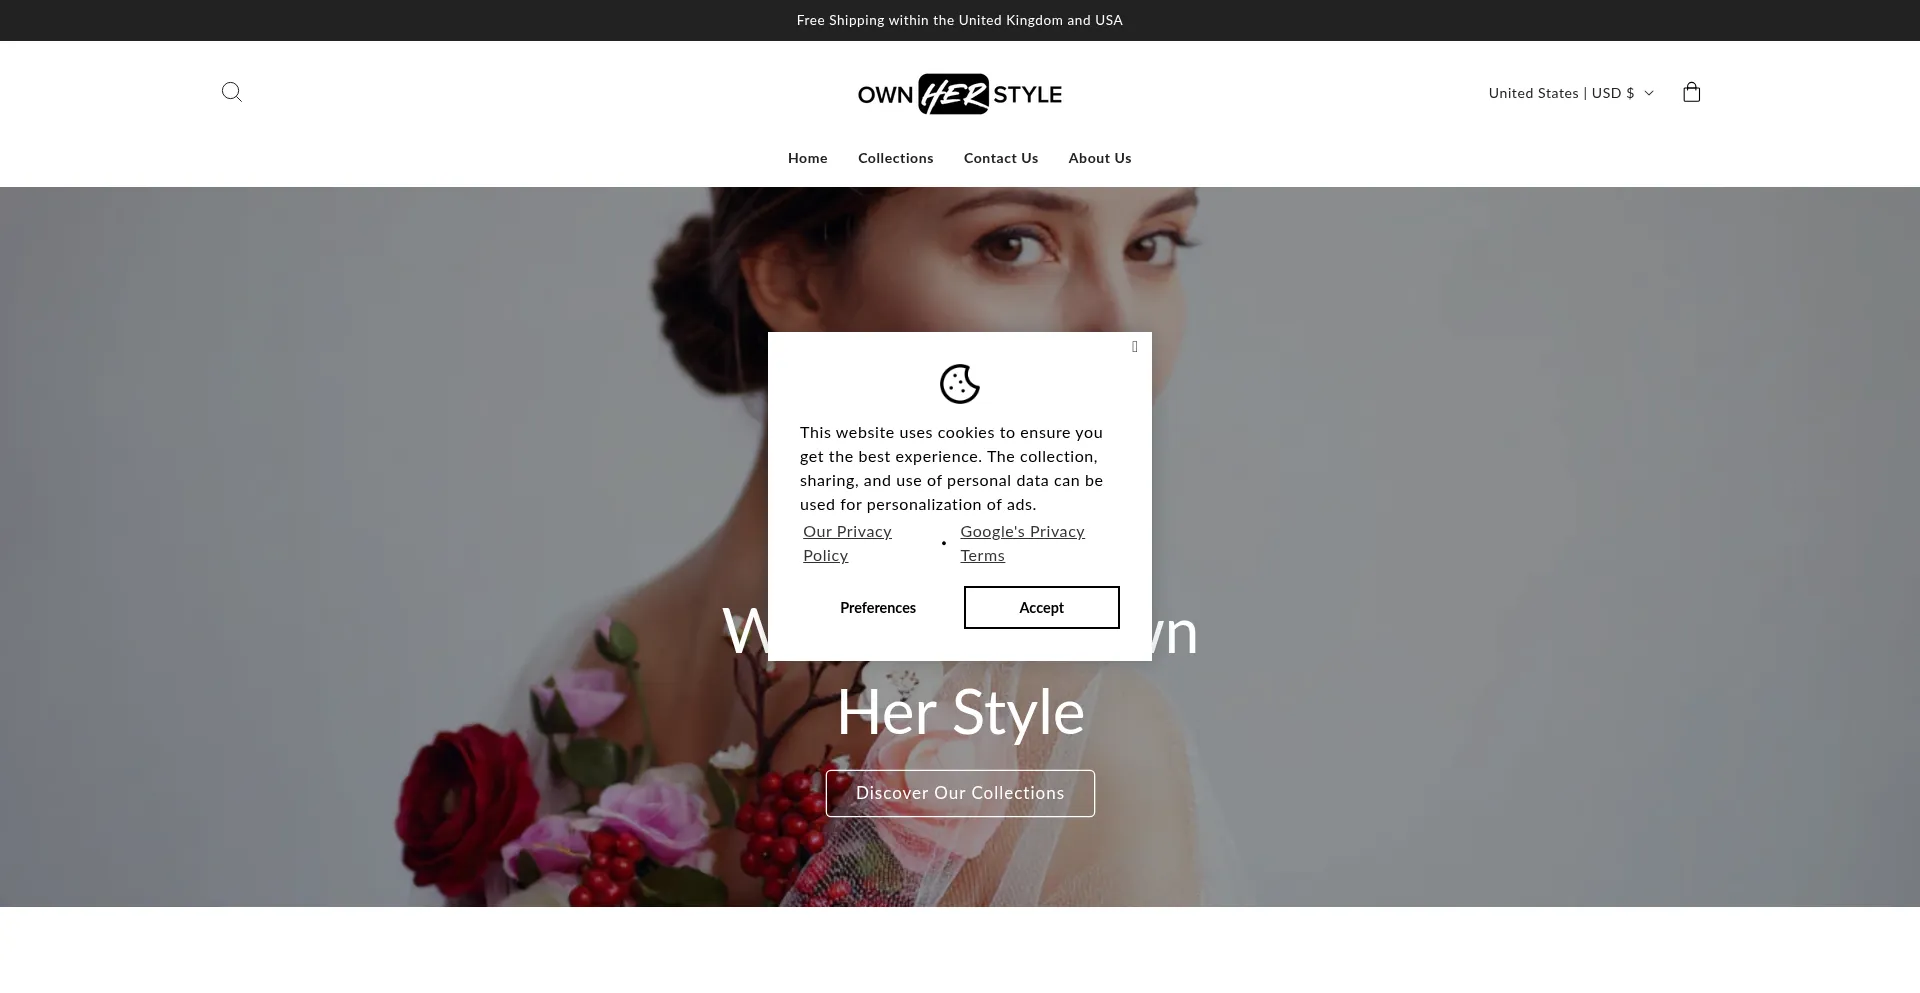The image size is (1920, 993).
Task: Open Google's Privacy Terms
Action: point(1022,543)
